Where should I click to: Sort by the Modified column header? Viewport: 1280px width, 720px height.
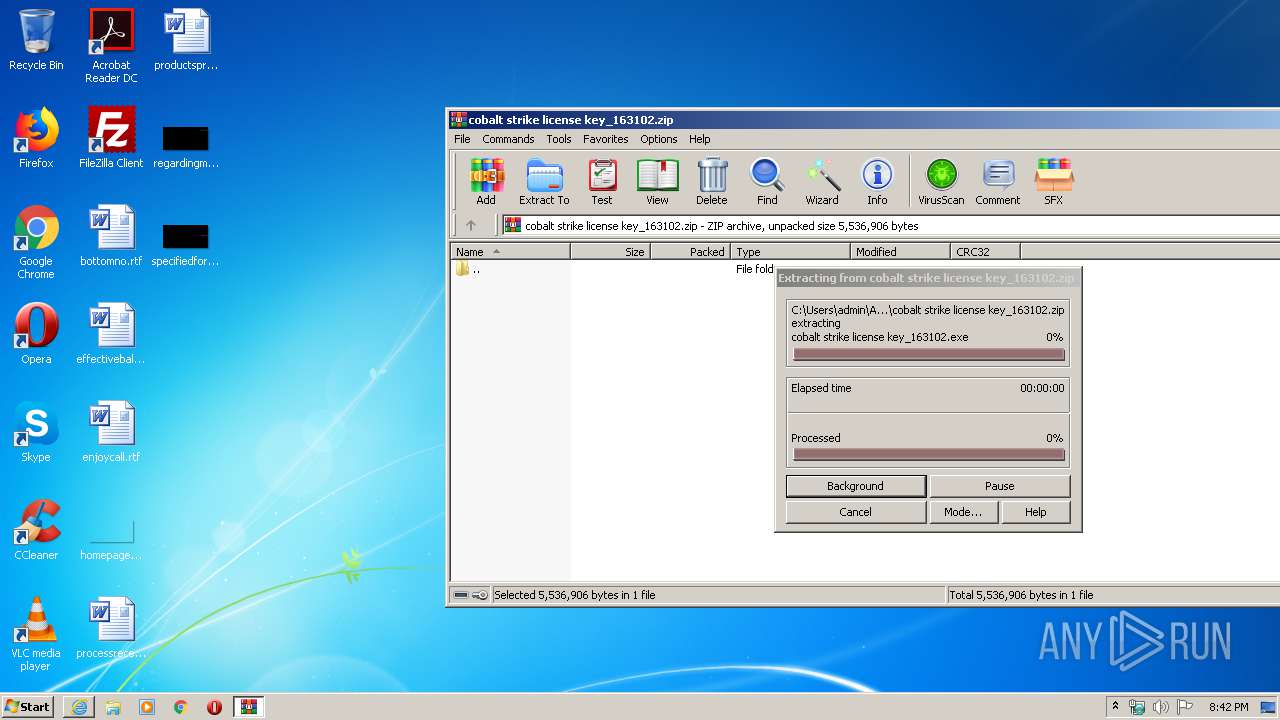[x=900, y=252]
